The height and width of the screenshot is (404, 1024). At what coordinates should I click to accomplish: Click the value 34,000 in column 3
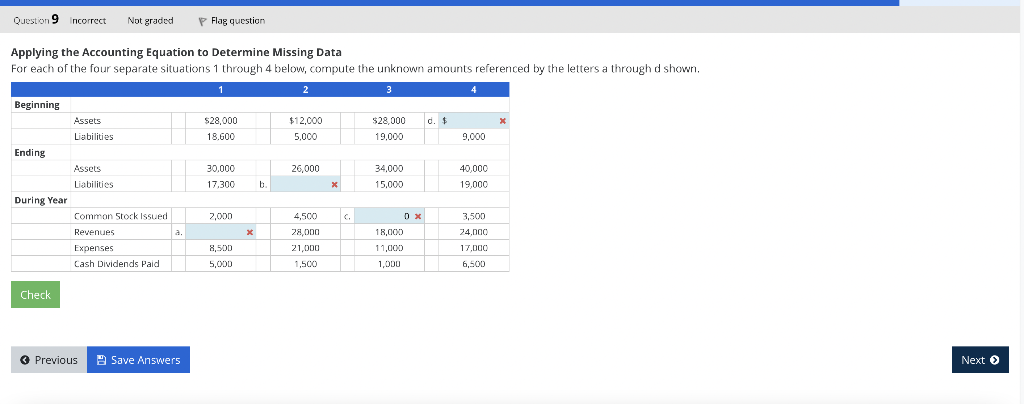click(x=389, y=168)
